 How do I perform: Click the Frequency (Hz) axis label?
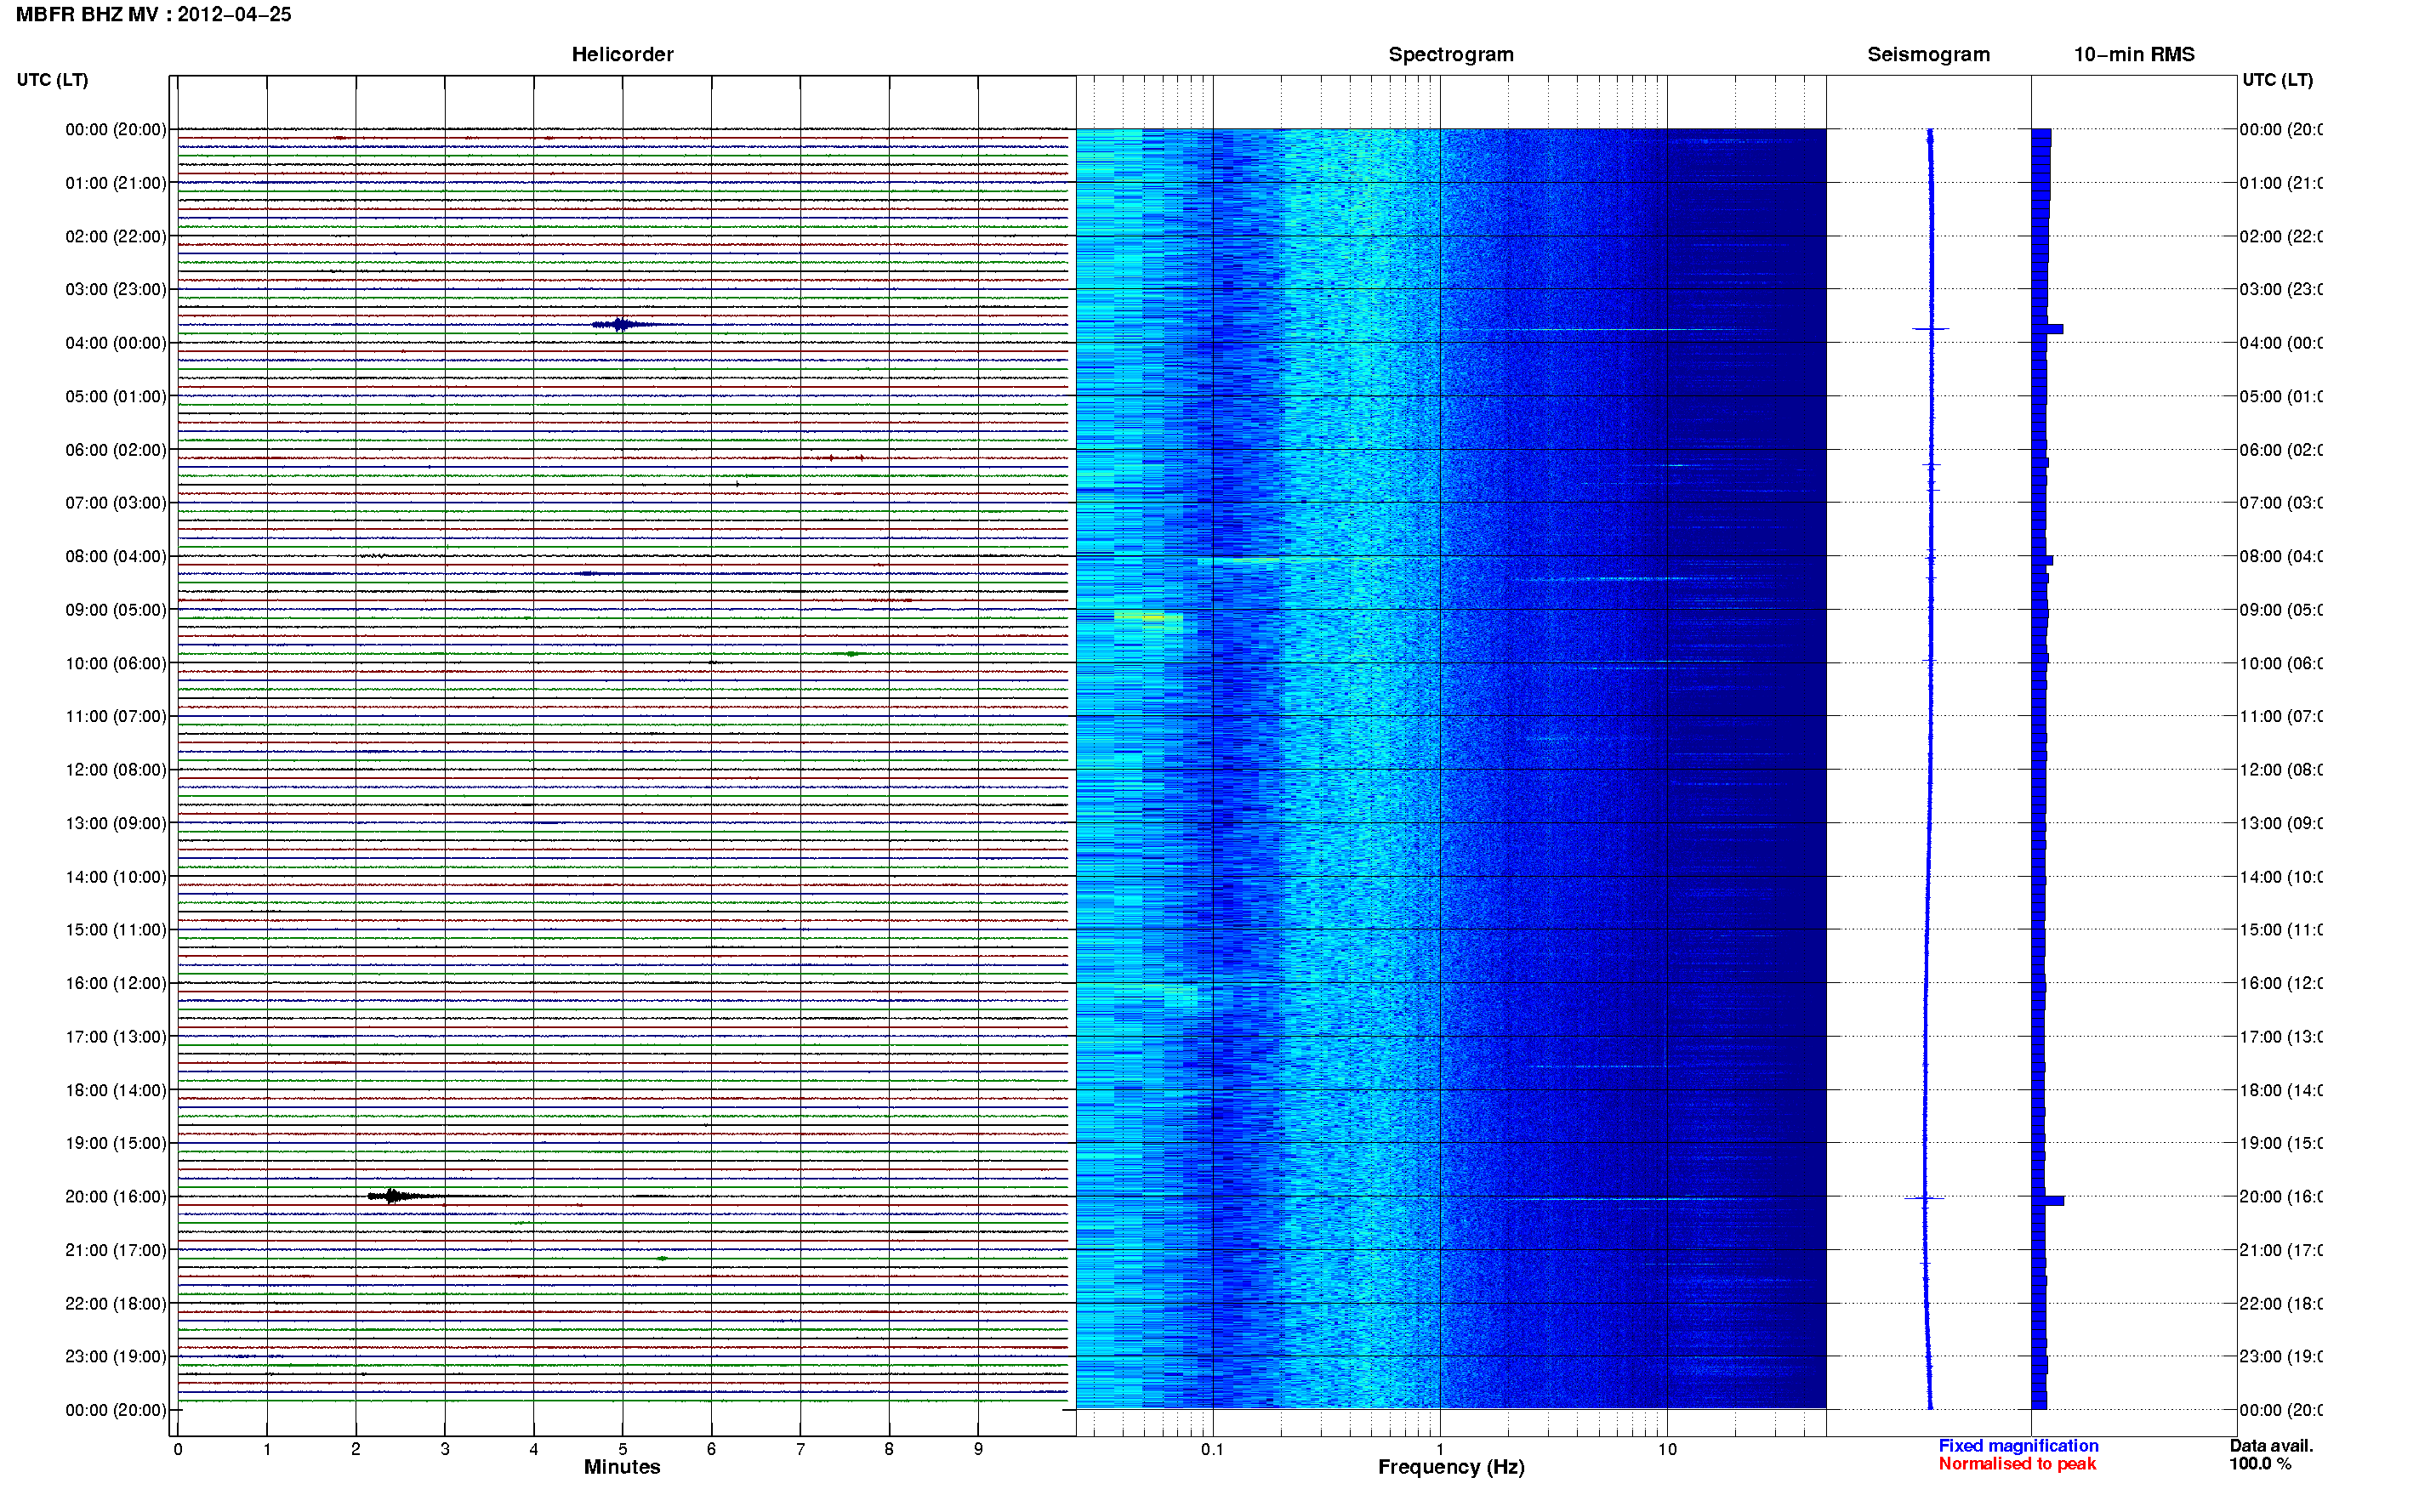click(1451, 1467)
